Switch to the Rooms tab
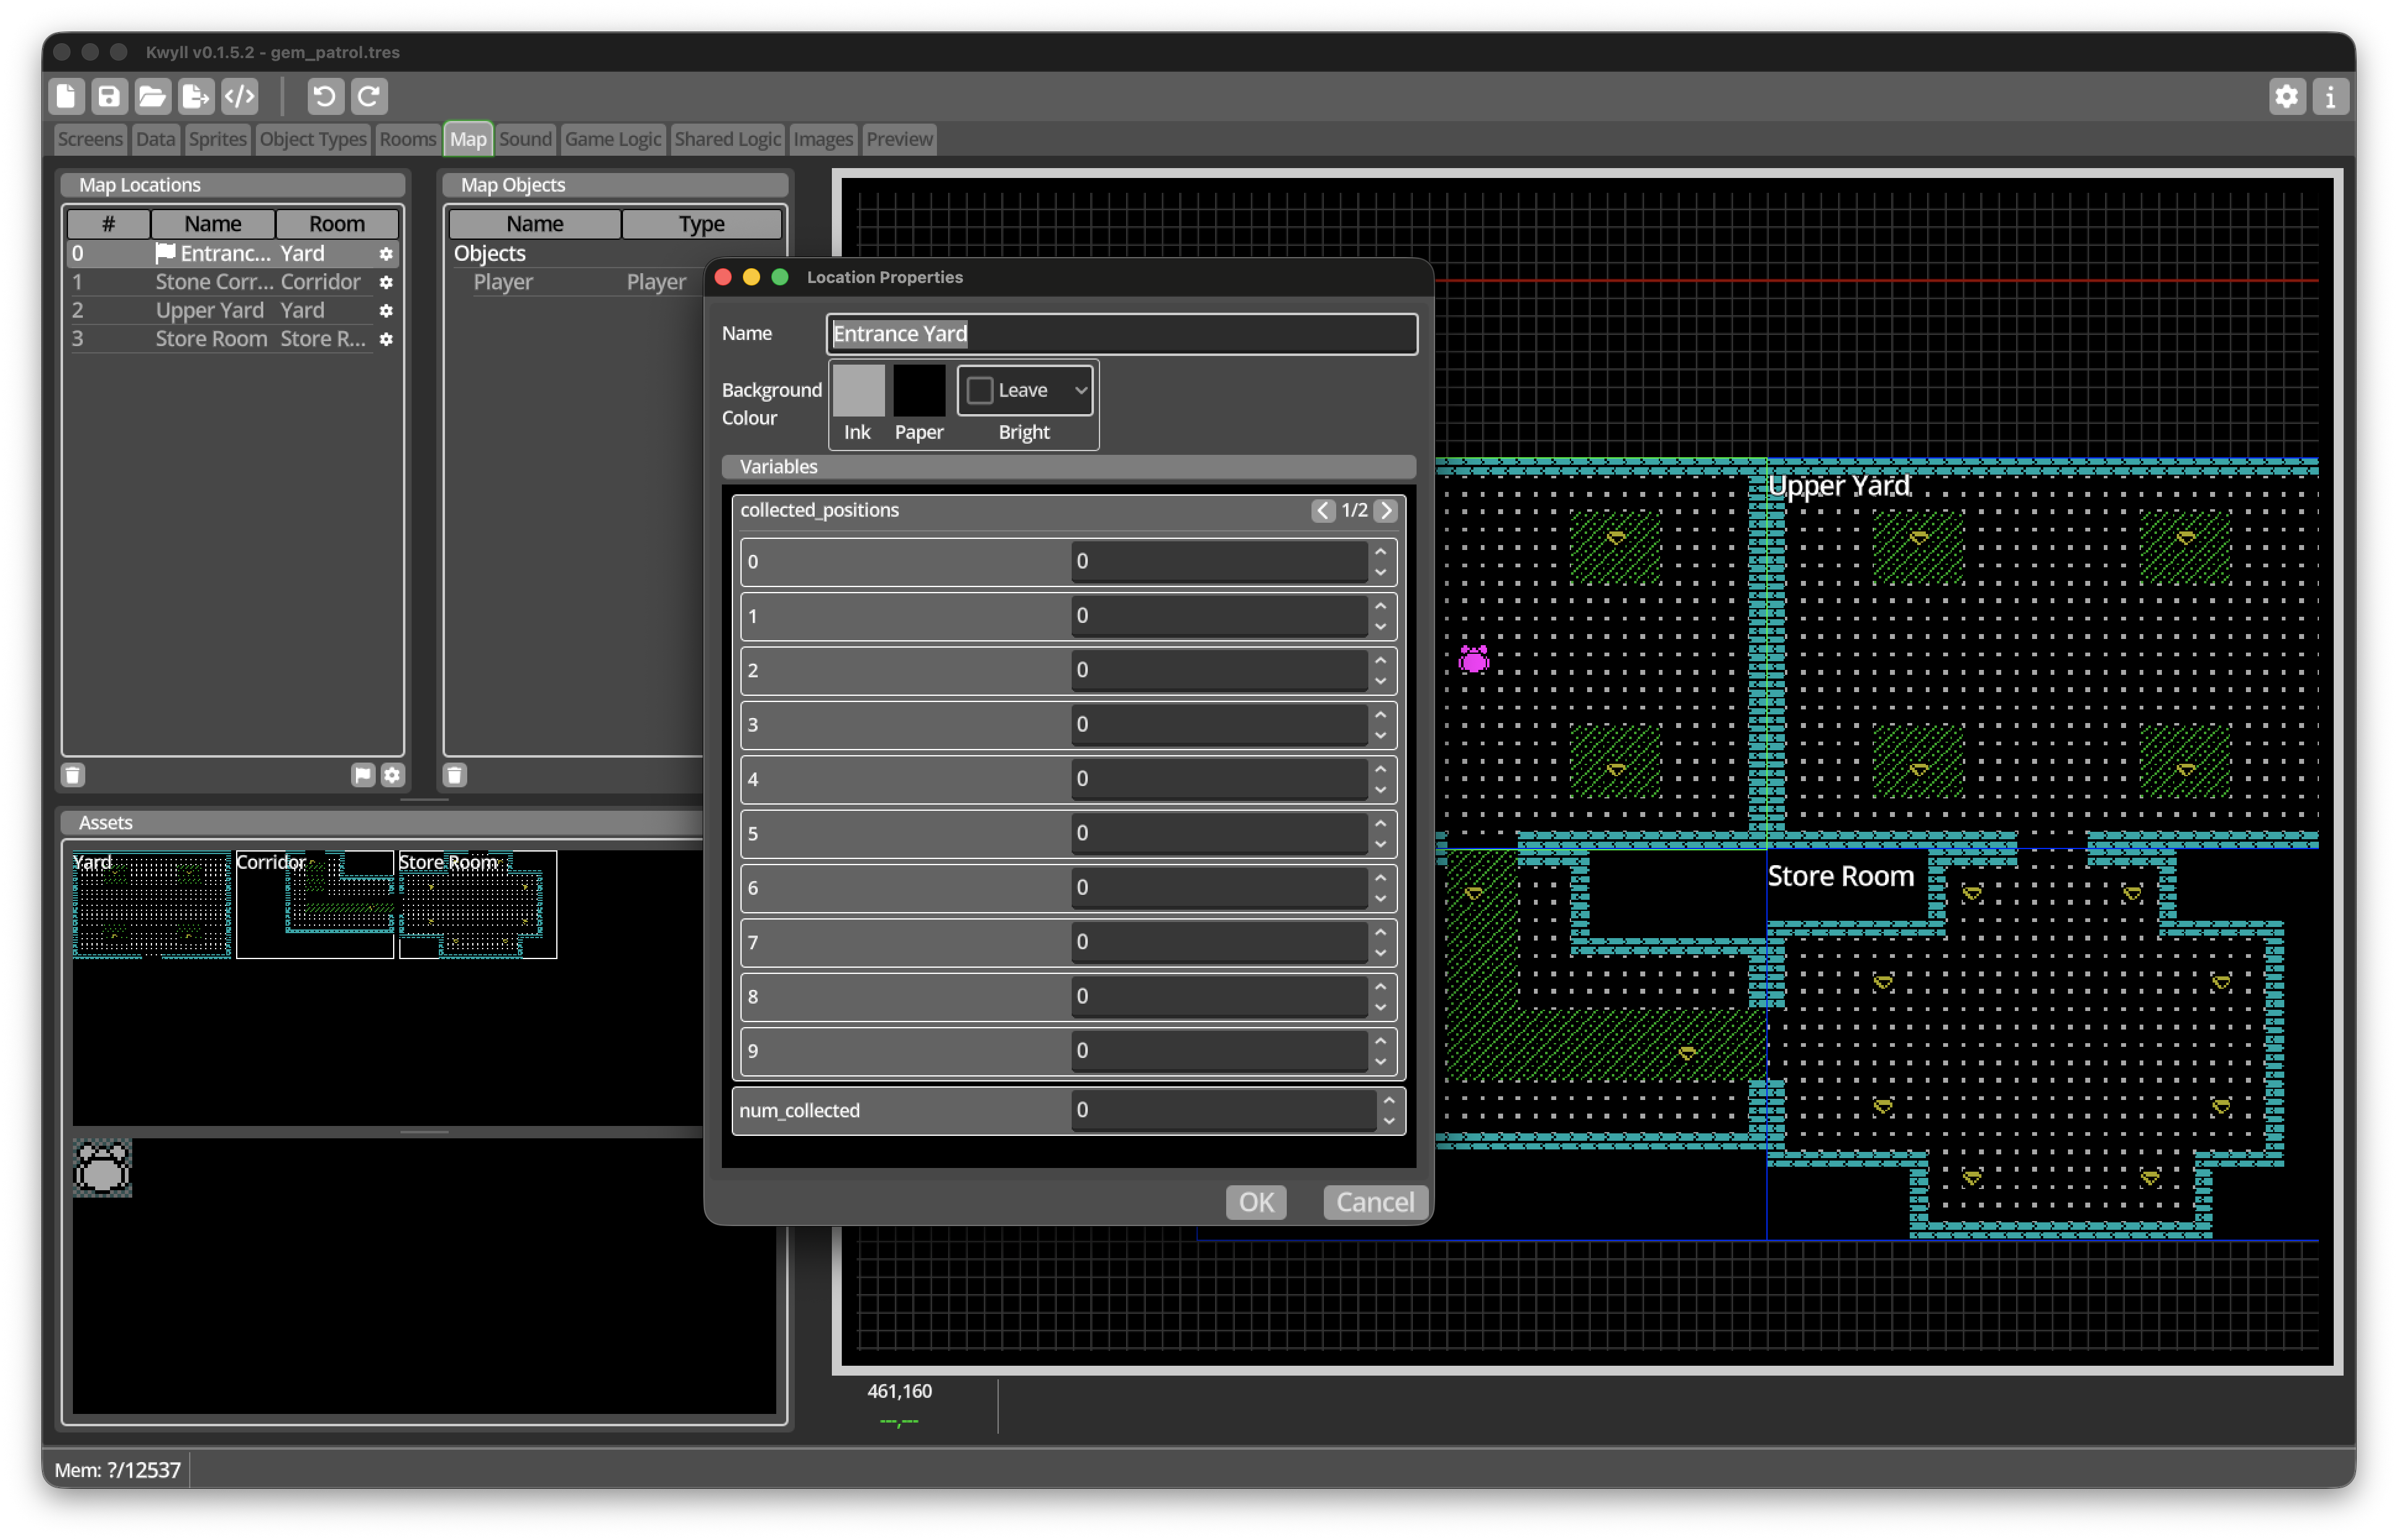 [x=408, y=139]
